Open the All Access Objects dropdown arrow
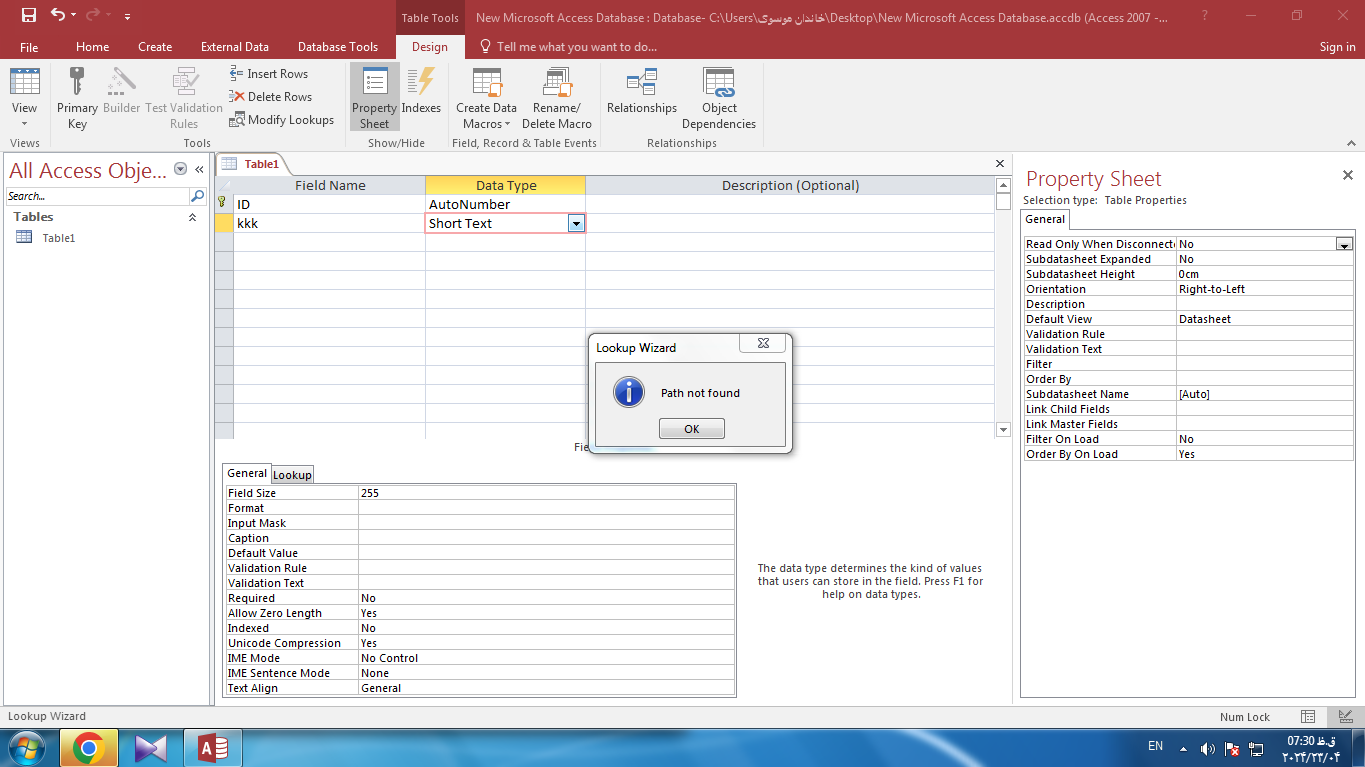 (181, 170)
